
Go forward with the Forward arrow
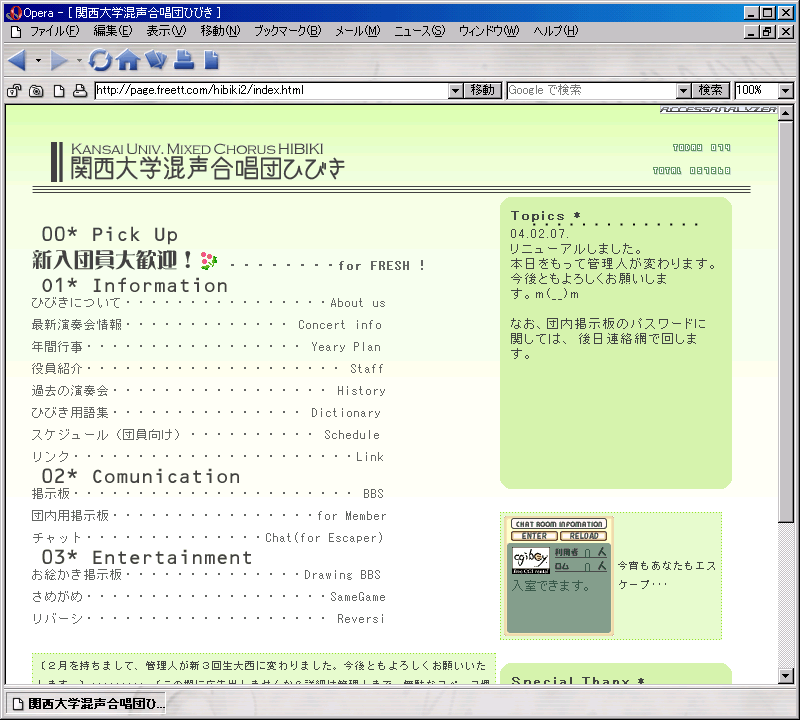(x=59, y=60)
